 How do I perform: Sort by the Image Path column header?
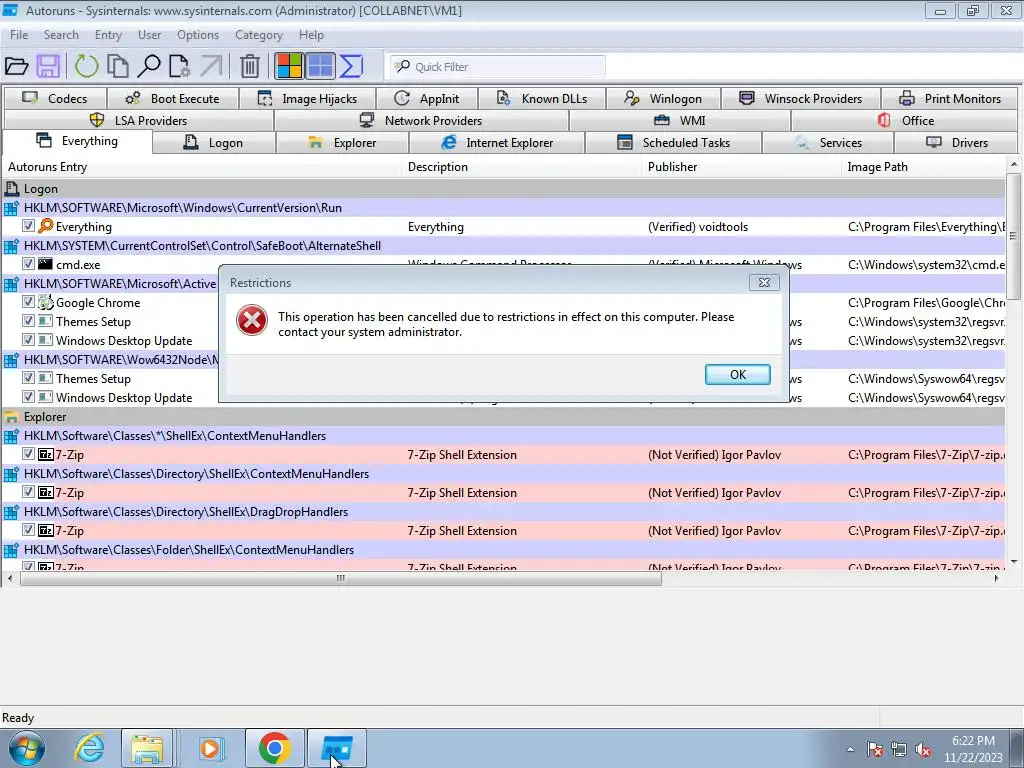pyautogui.click(x=923, y=167)
